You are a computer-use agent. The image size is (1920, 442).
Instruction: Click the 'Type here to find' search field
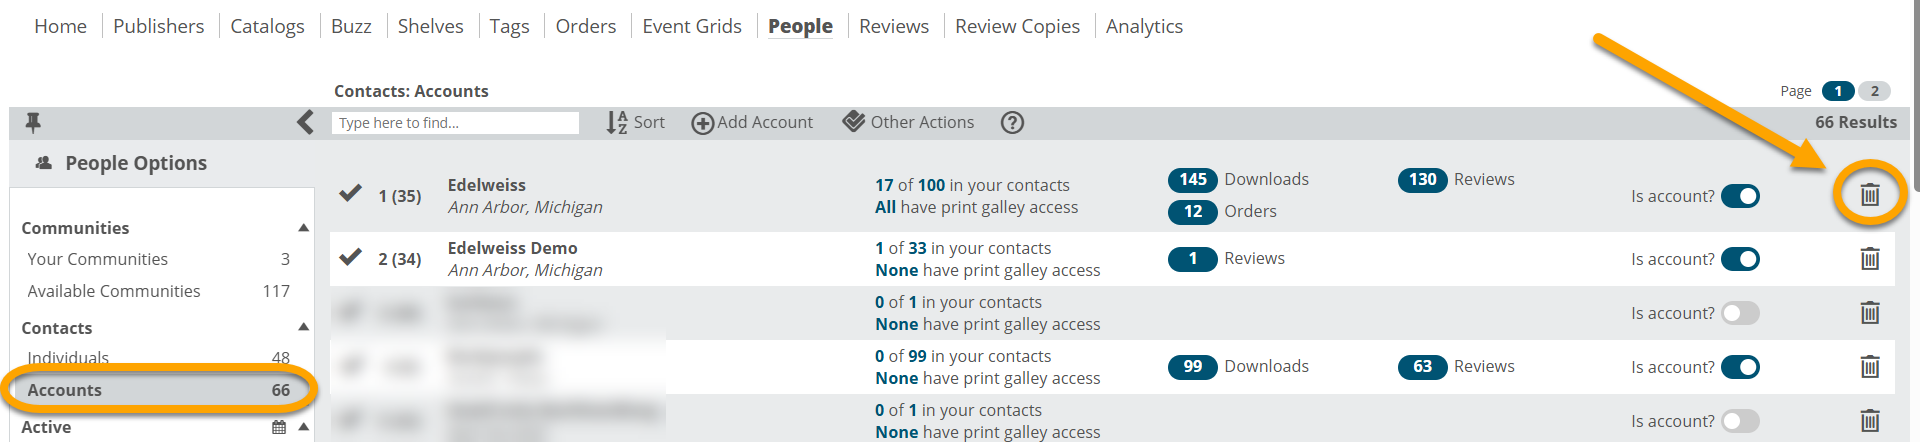(x=455, y=122)
